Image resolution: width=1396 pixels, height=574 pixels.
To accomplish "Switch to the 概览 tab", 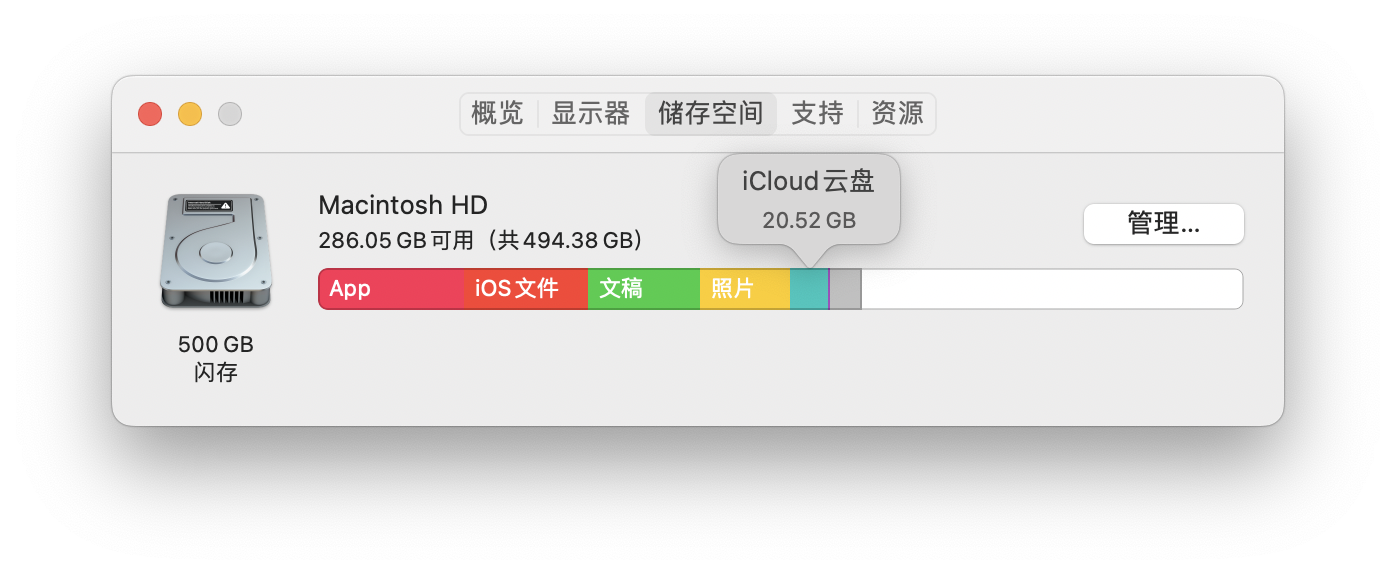I will pyautogui.click(x=497, y=114).
